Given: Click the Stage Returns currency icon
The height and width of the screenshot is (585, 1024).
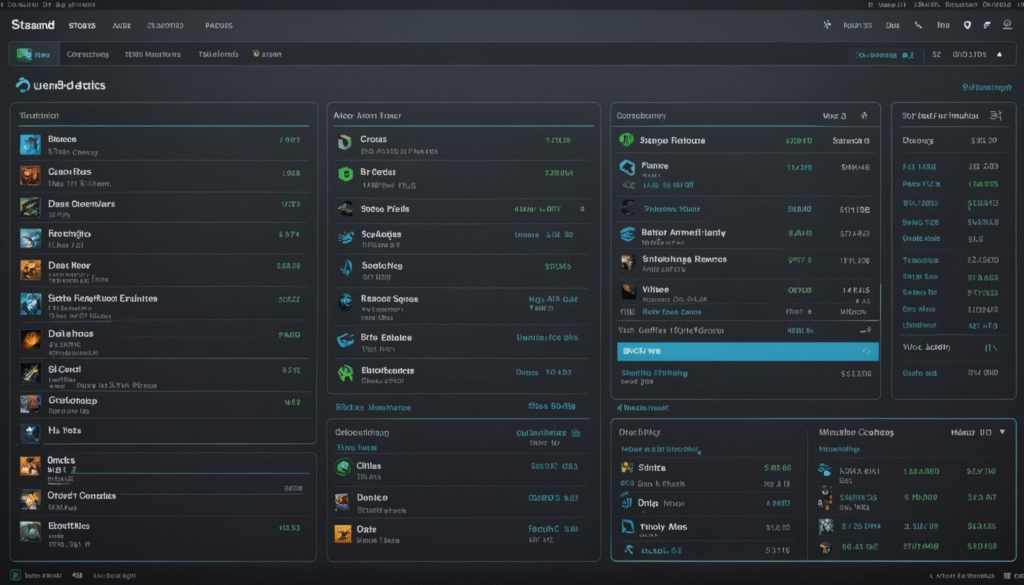Looking at the screenshot, I should pyautogui.click(x=626, y=139).
